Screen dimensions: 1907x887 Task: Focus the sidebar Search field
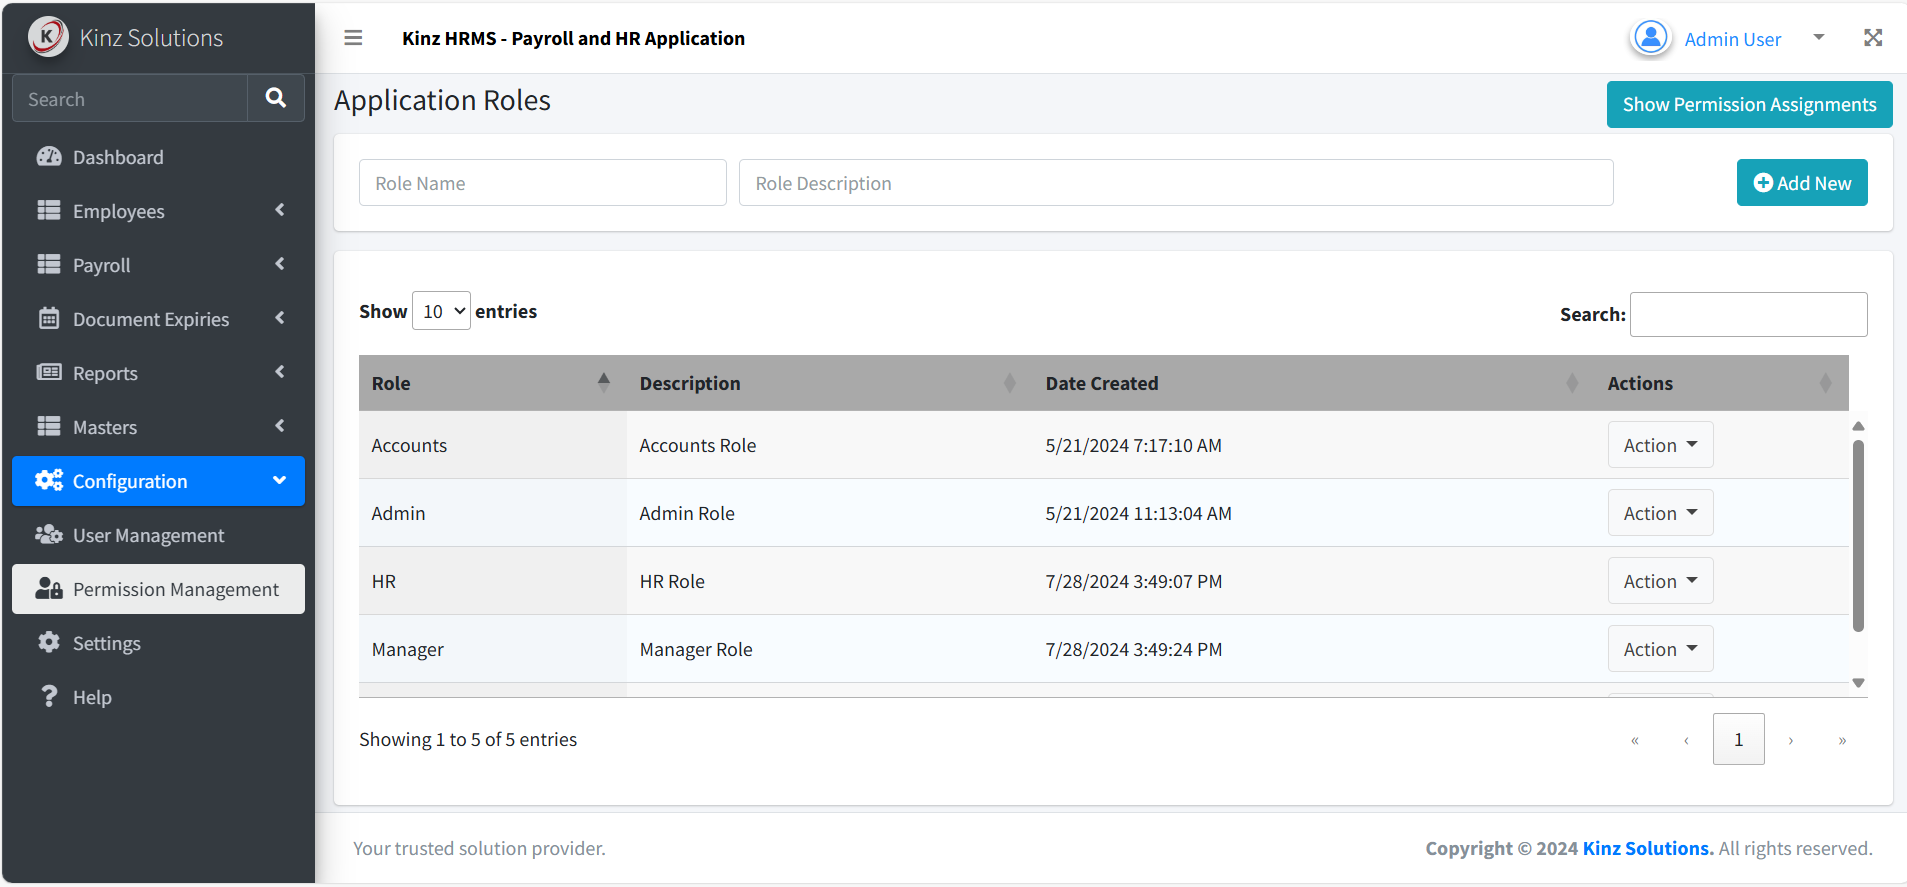point(130,98)
